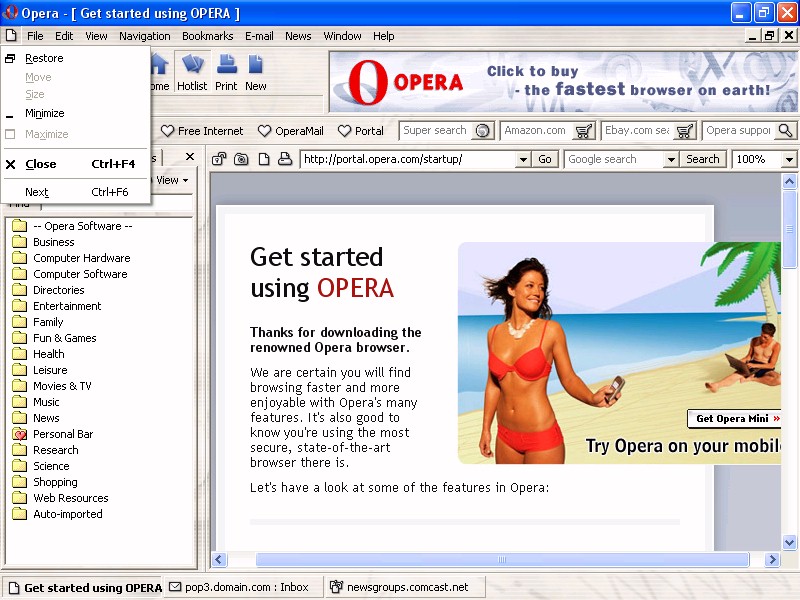Click the Go button

coord(545,159)
